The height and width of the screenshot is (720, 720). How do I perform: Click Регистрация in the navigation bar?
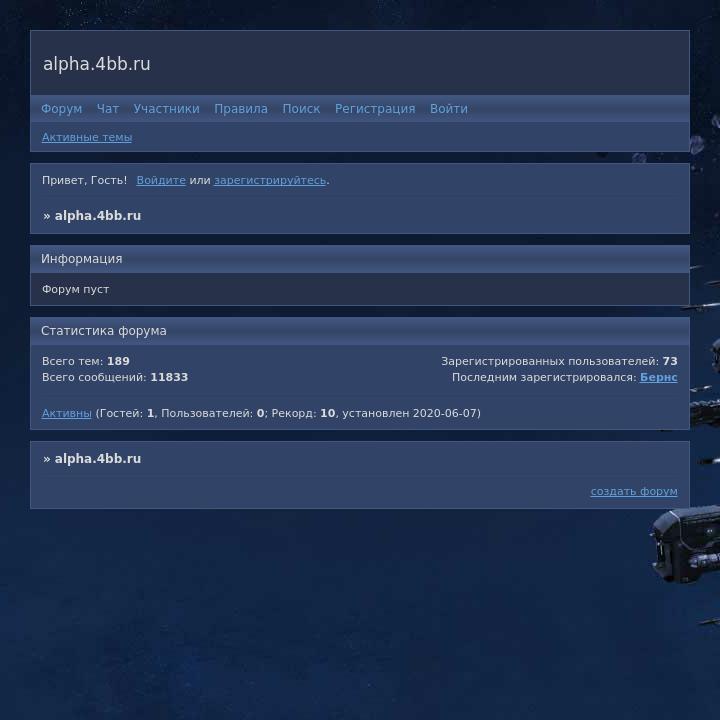click(375, 109)
